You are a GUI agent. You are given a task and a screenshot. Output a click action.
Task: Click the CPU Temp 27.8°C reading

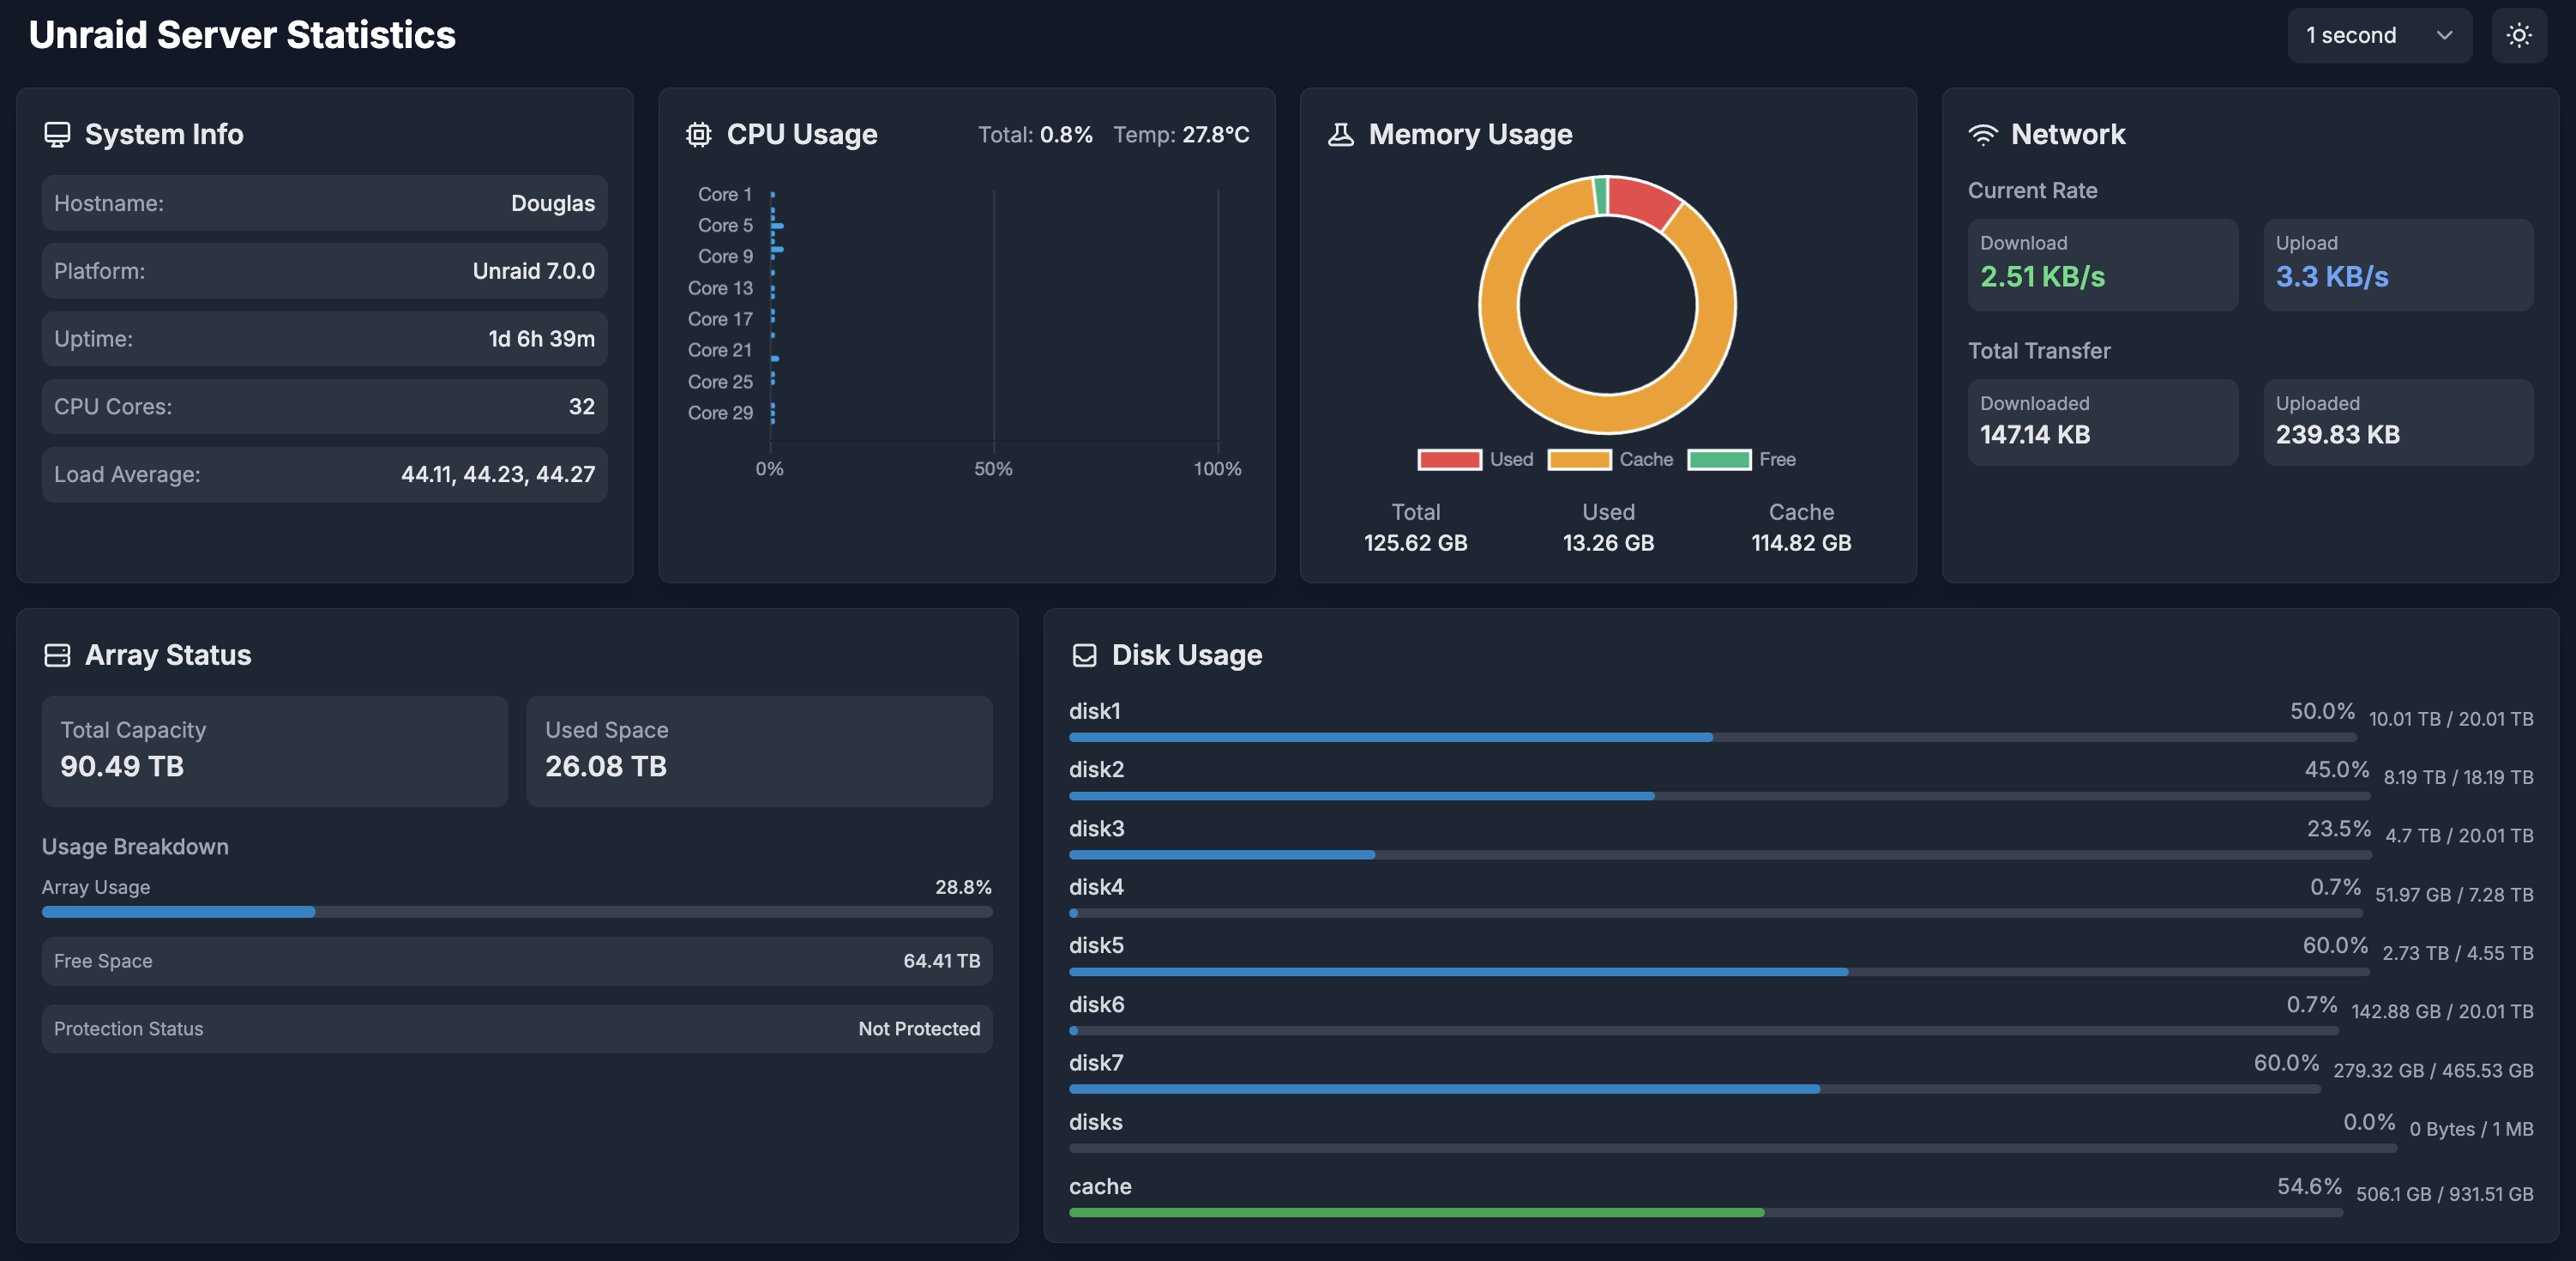1181,134
